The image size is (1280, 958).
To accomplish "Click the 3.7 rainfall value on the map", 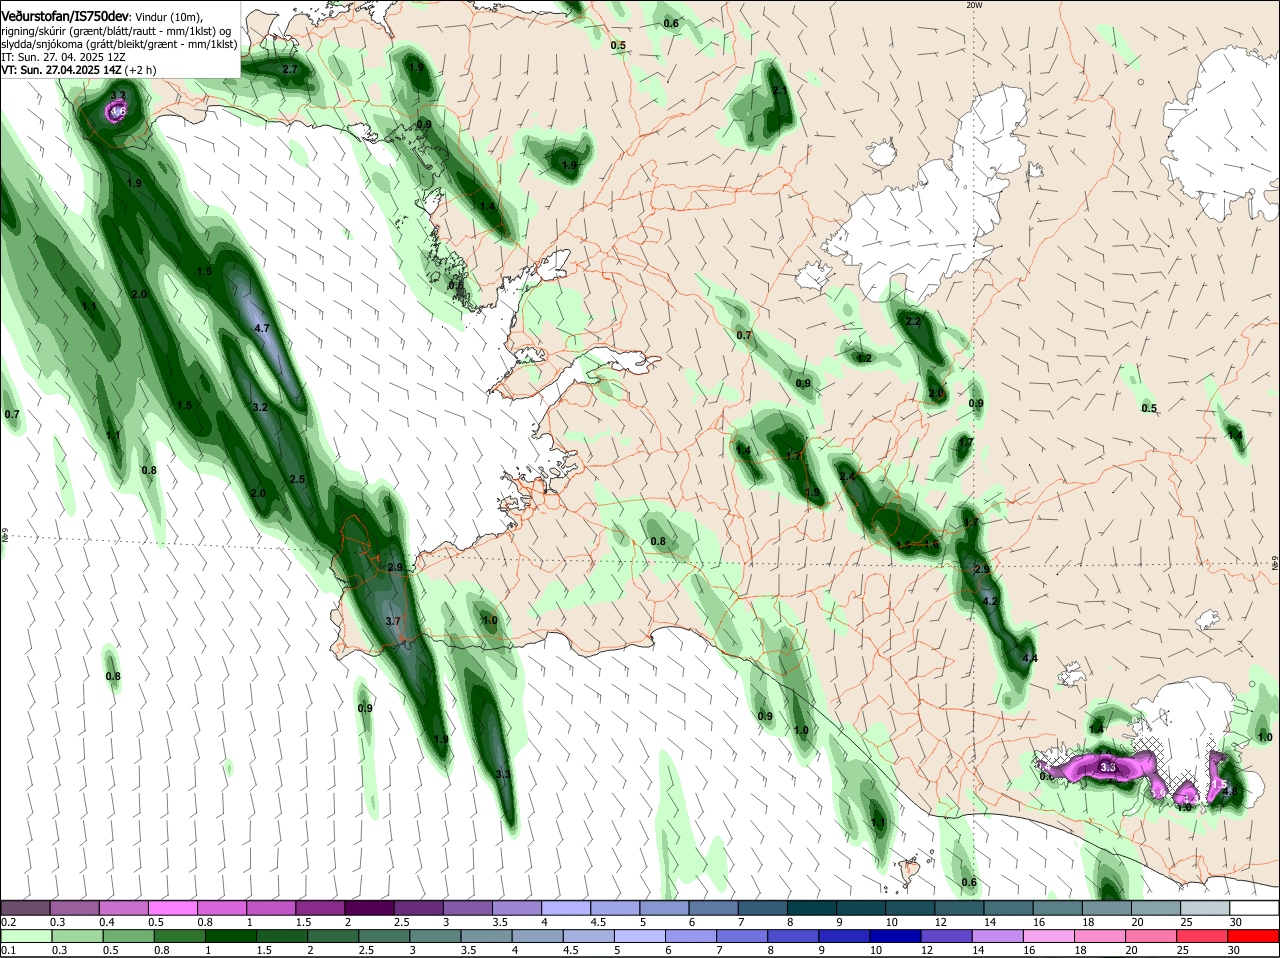I will coord(393,621).
